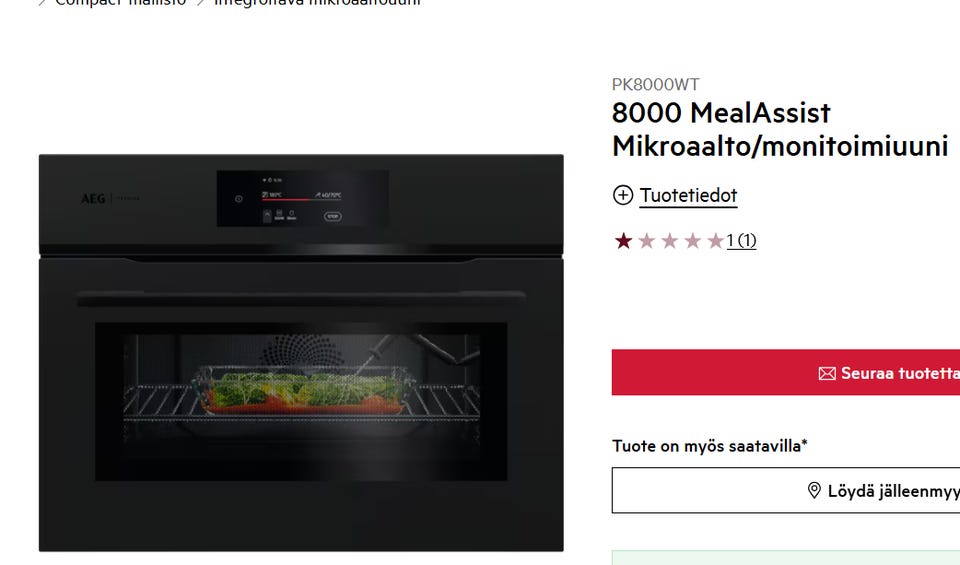Click the chevron before the Compact-mallisto breadcrumb
Viewport: 960px width, 565px height.
click(x=42, y=2)
